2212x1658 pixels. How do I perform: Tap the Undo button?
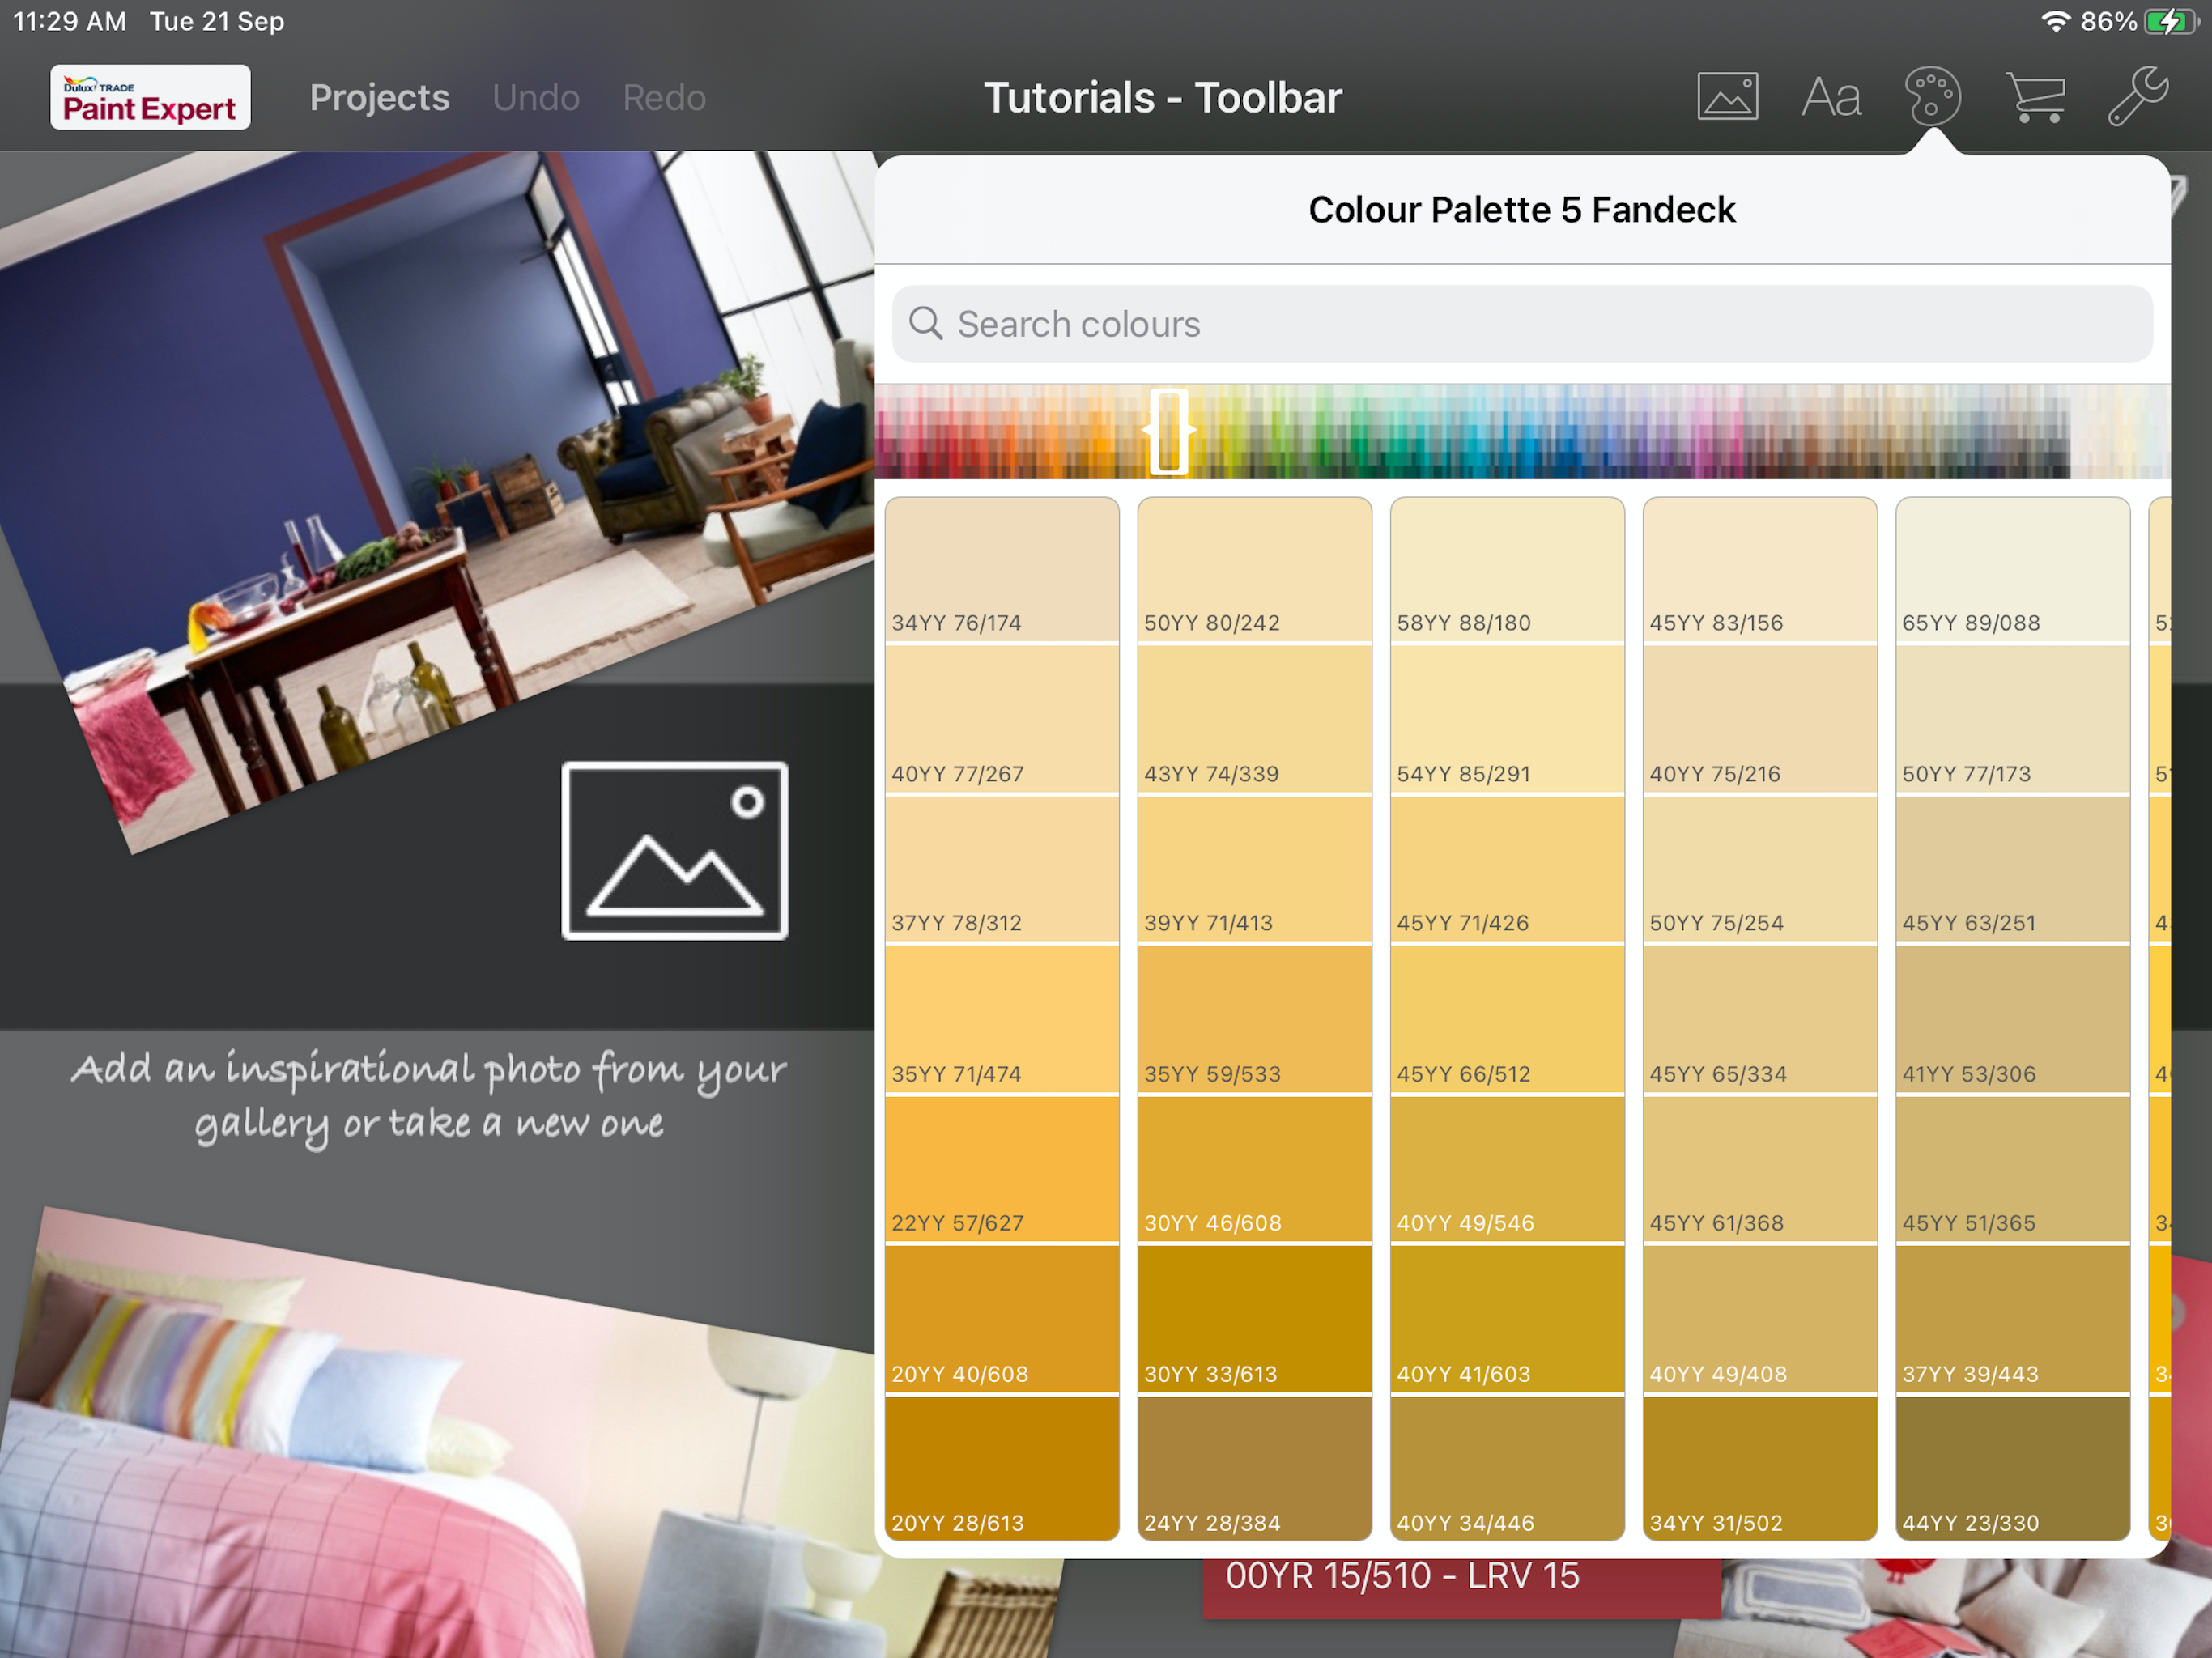(536, 98)
